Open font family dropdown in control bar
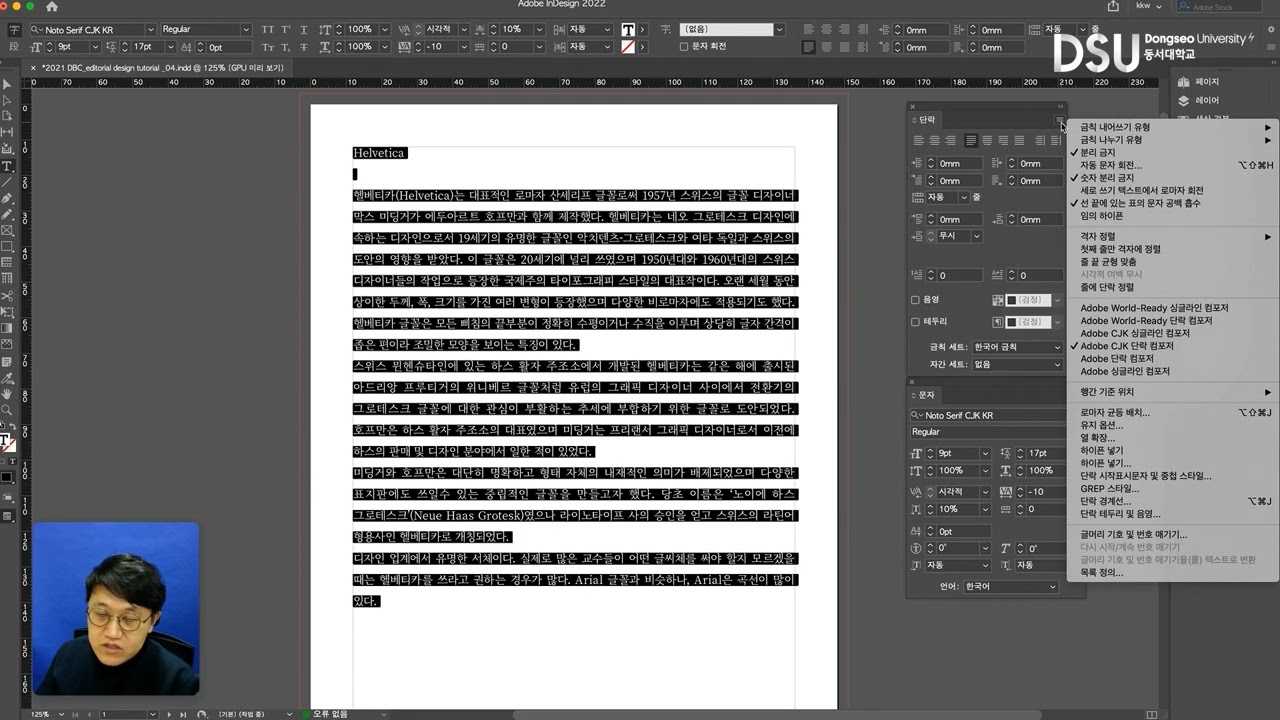This screenshot has width=1280, height=720. coord(151,30)
